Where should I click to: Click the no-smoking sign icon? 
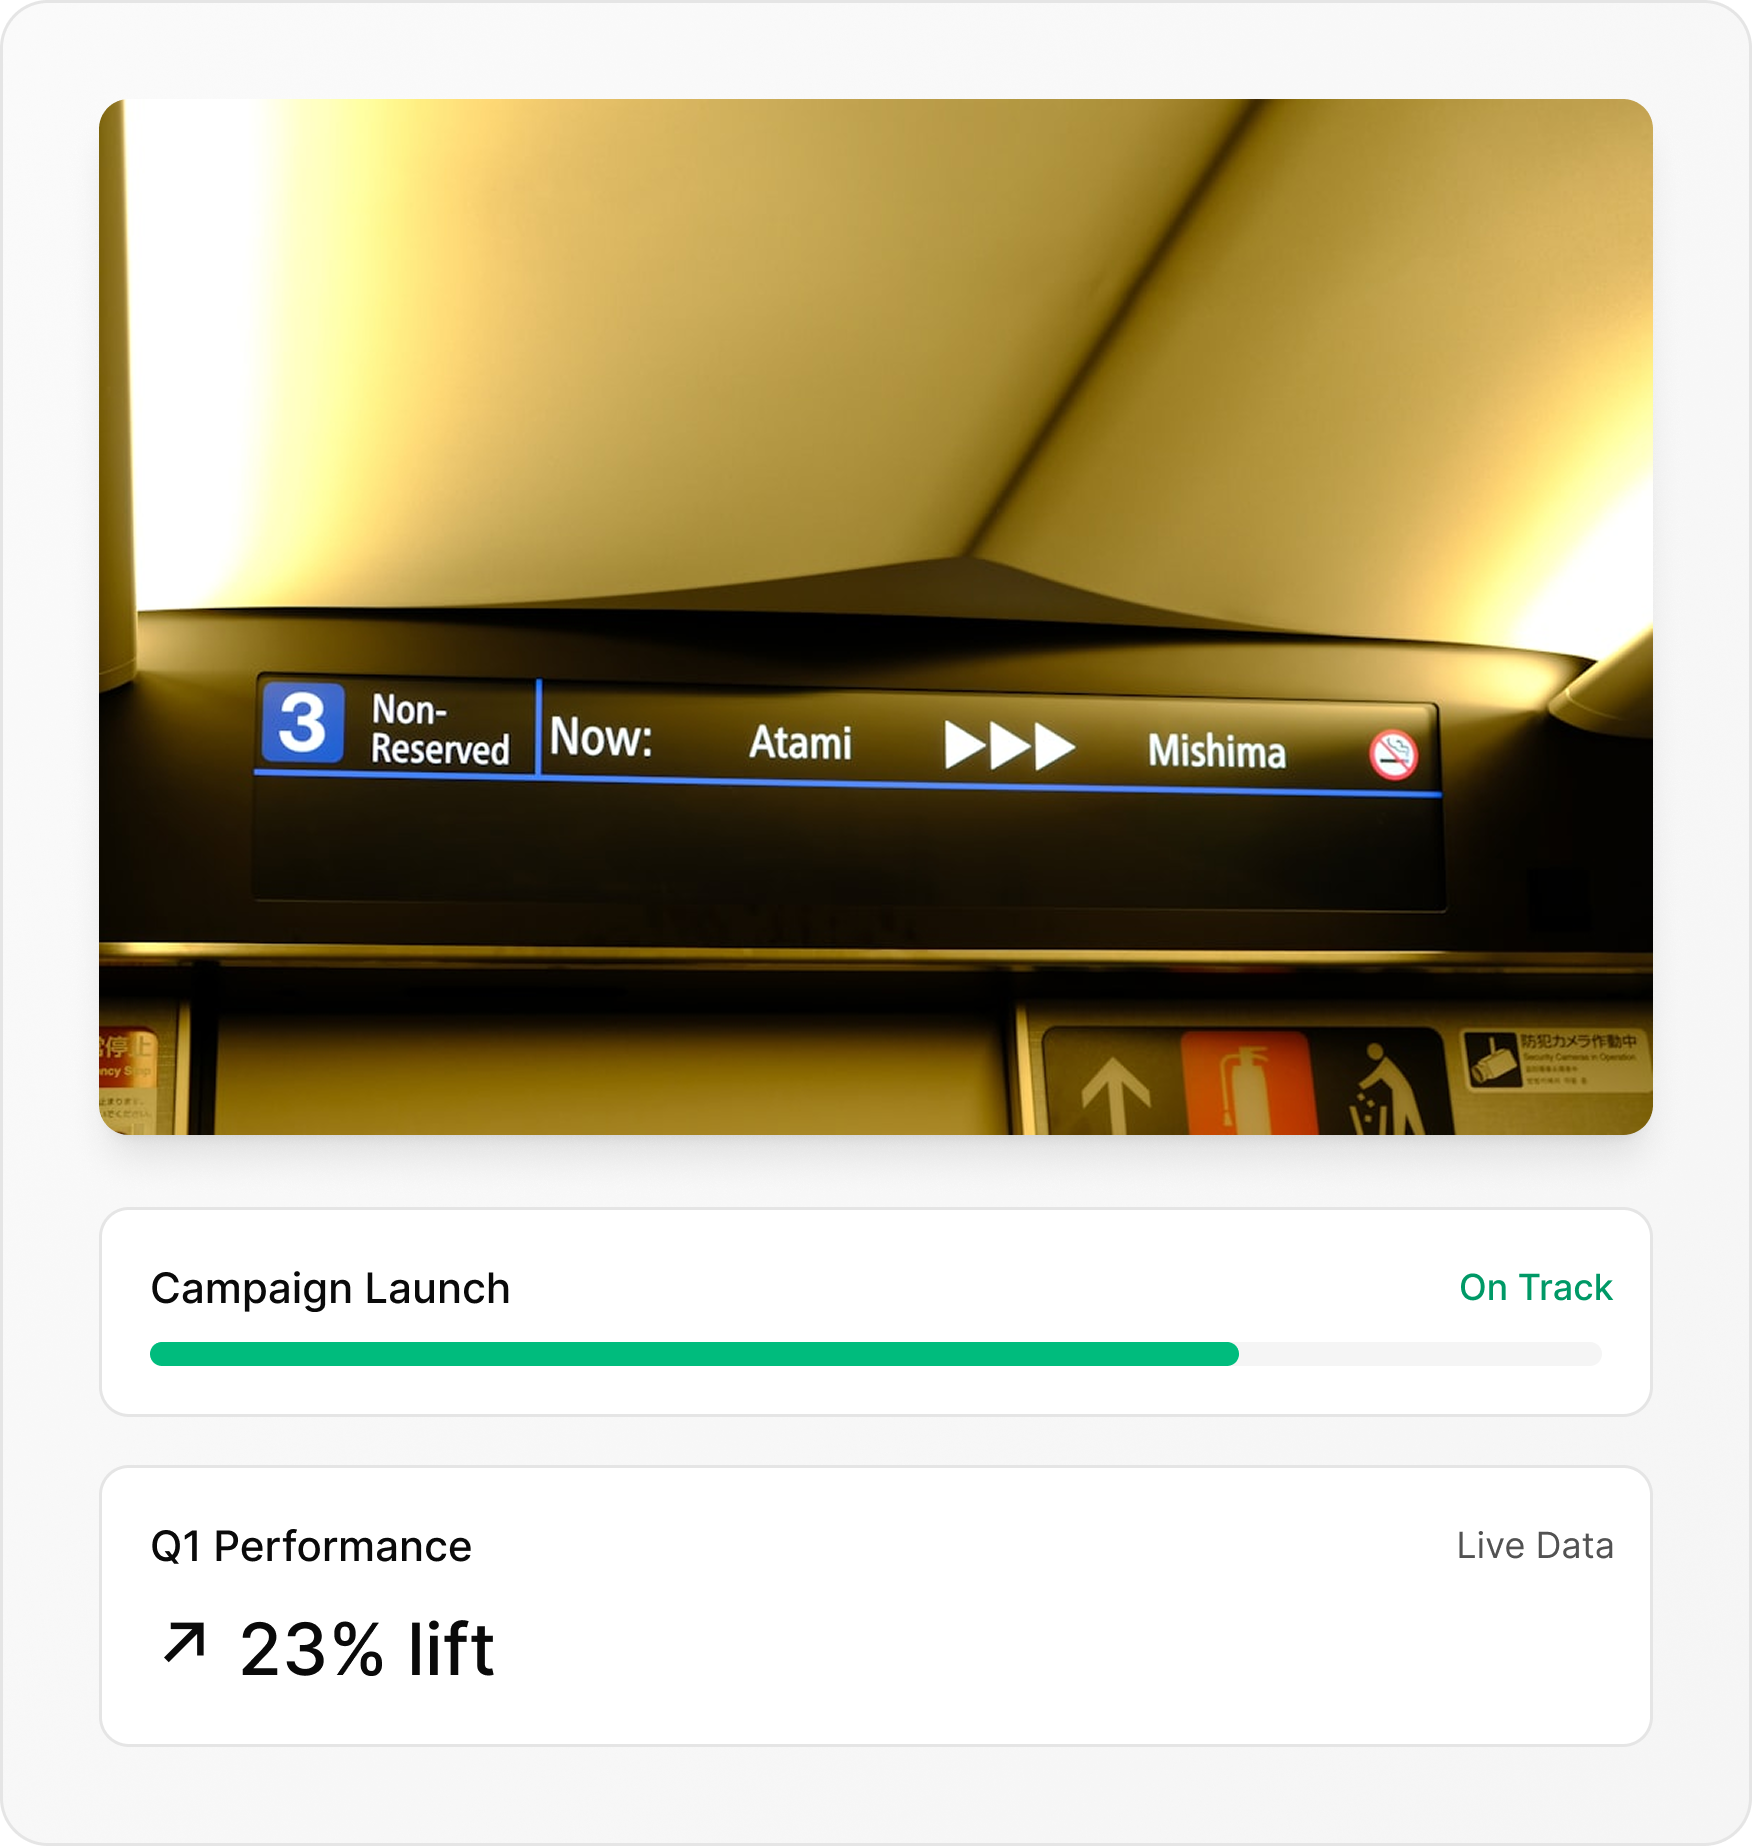(x=1393, y=755)
